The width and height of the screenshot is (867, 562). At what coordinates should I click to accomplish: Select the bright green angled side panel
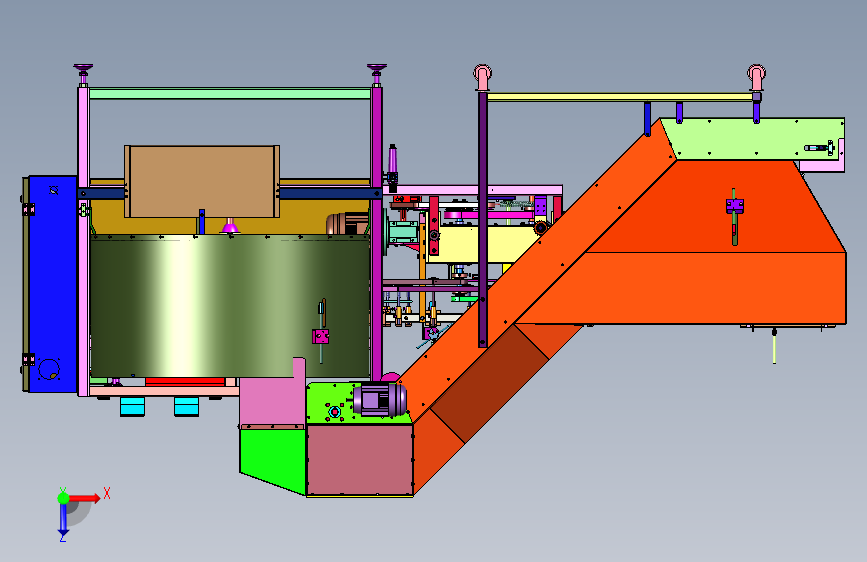click(x=273, y=460)
